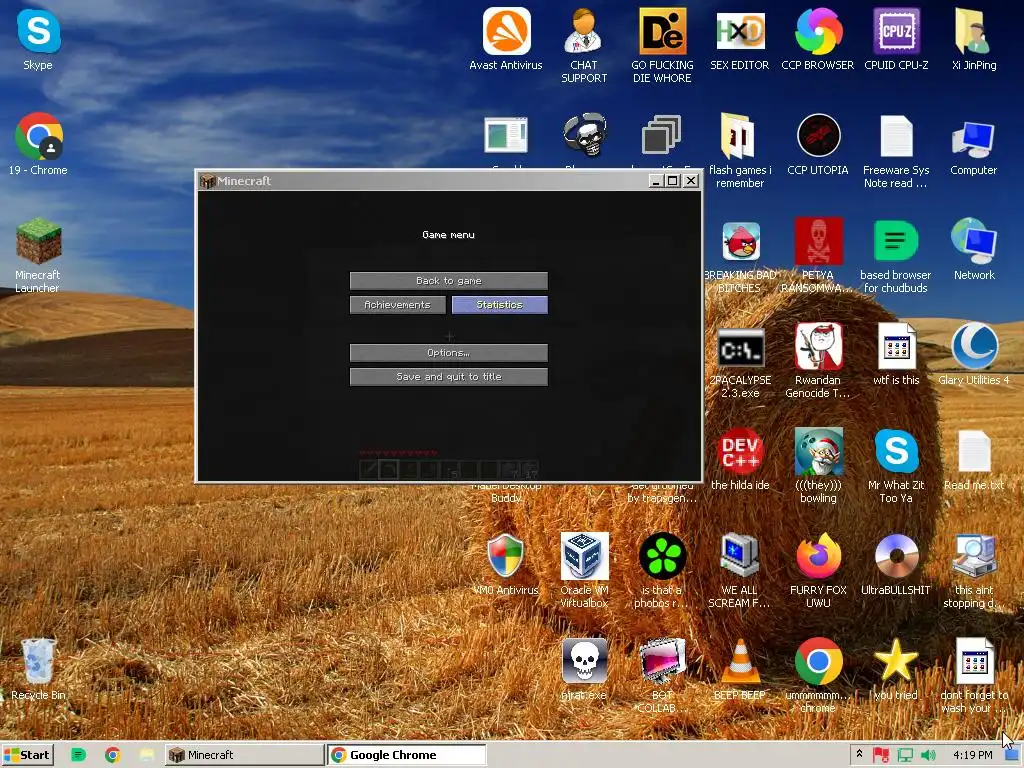
Task: Open the Start menu
Action: click(27, 755)
